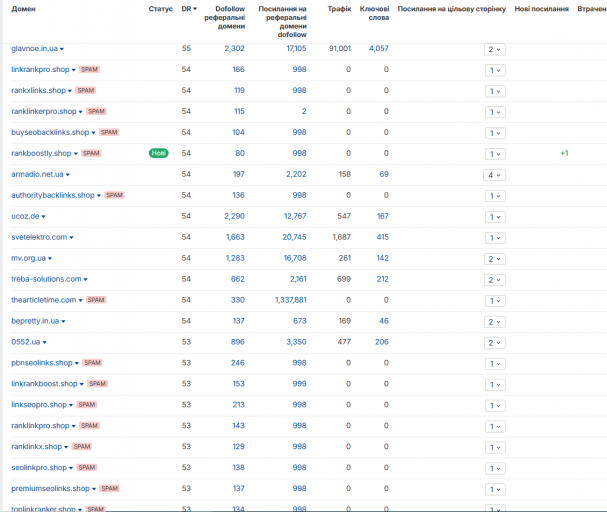Expand target page dropdown for ucoz.de row
This screenshot has width=607, height=512.
click(x=495, y=217)
